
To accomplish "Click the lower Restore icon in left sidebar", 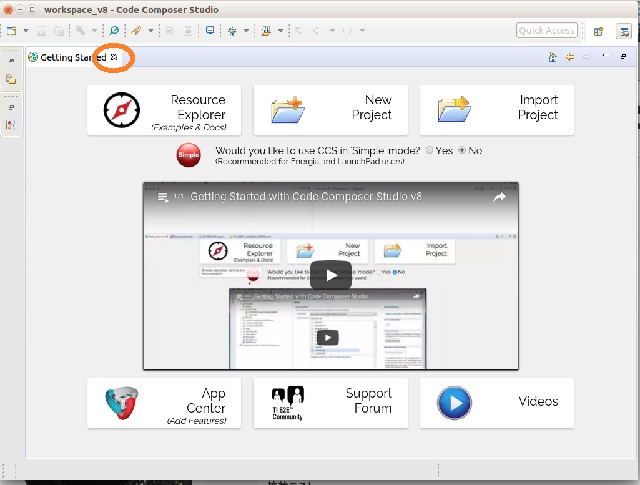I will pos(11,107).
